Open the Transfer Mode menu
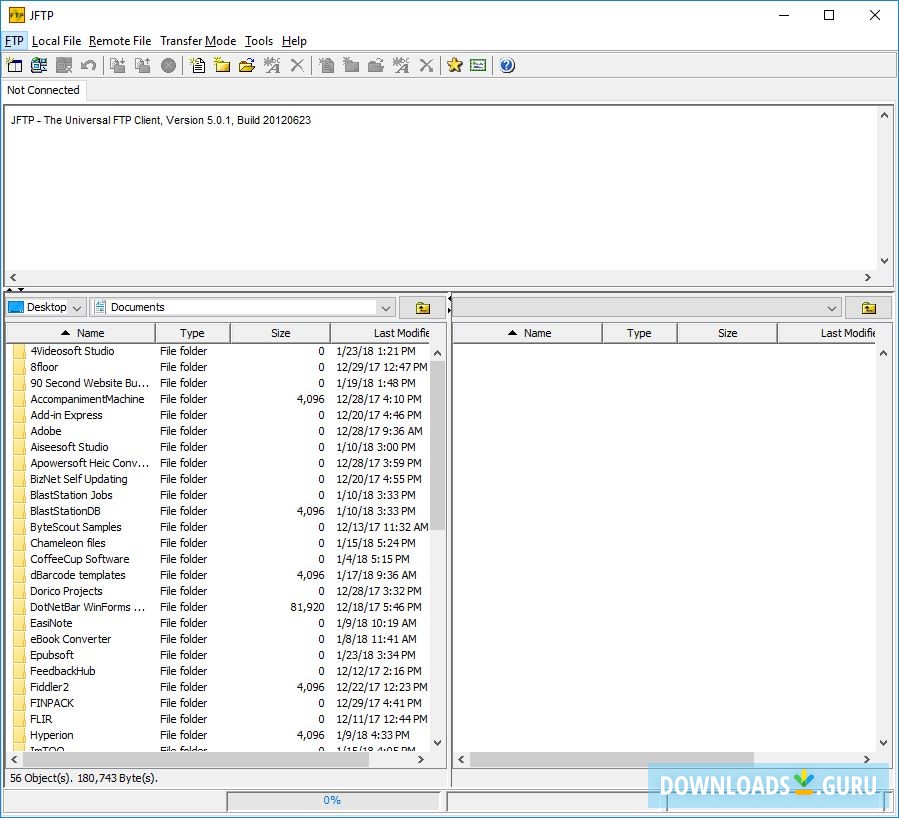This screenshot has height=818, width=899. 198,41
